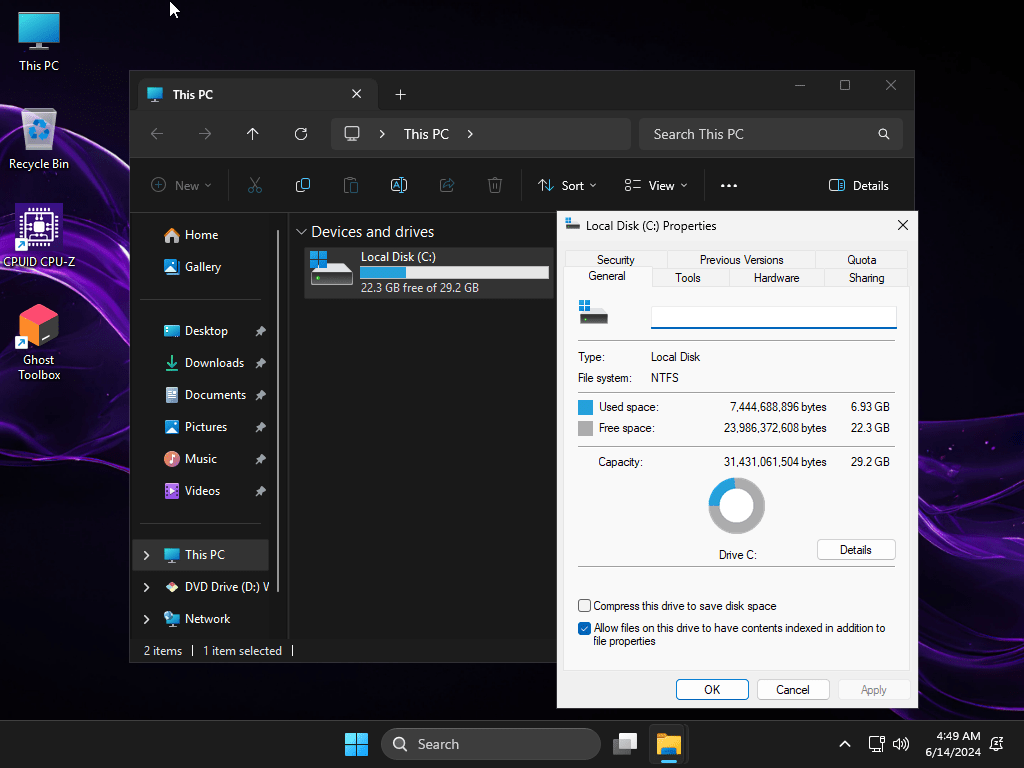Image resolution: width=1024 pixels, height=768 pixels.
Task: Enable compress this drive to save disk space
Action: click(584, 605)
